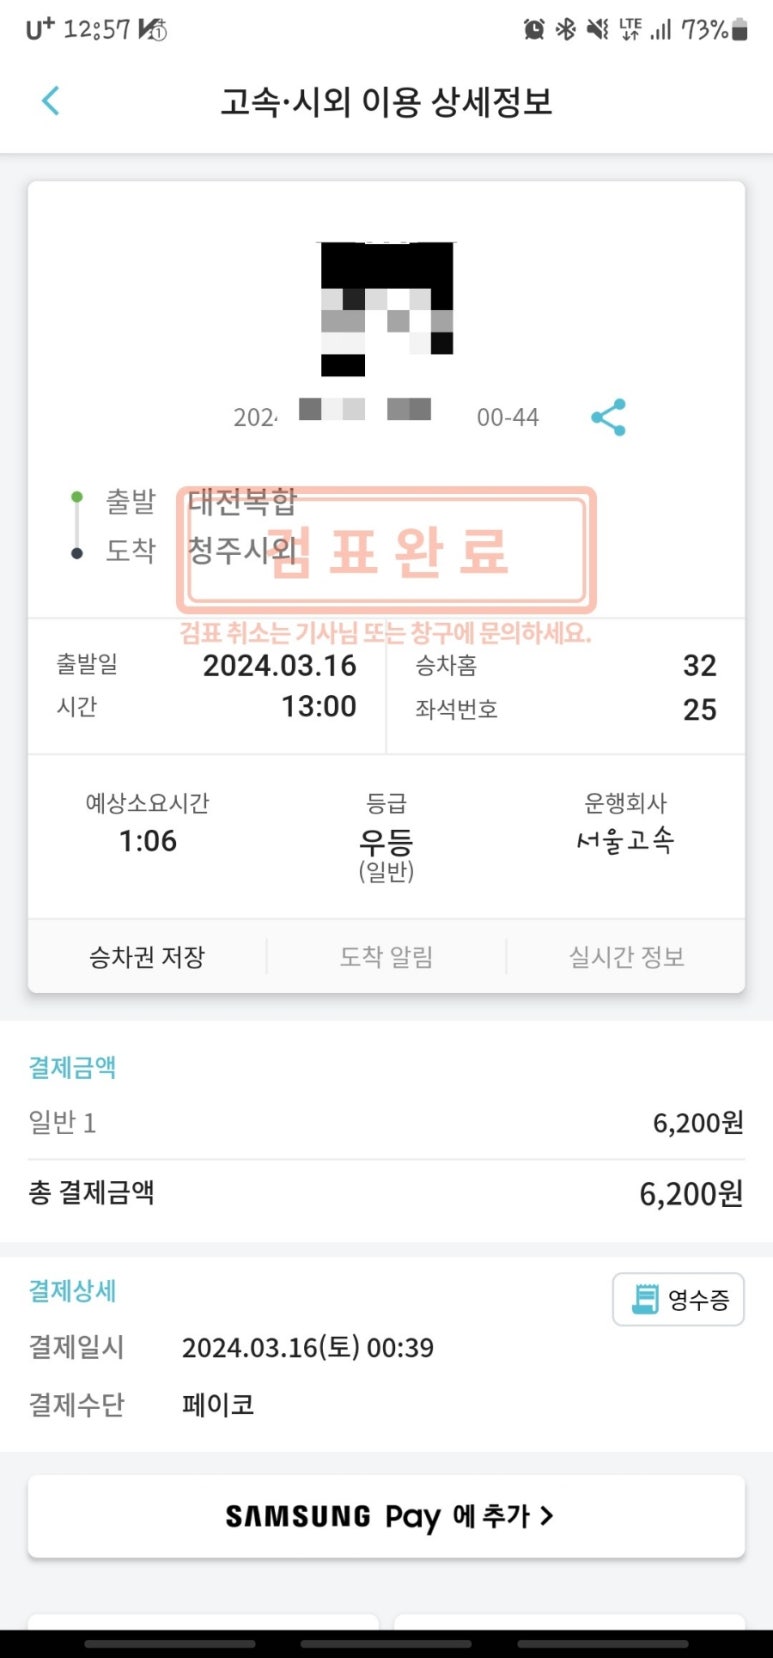Viewport: 773px width, 1658px height.
Task: Tap the share ticket icon
Action: 608,417
